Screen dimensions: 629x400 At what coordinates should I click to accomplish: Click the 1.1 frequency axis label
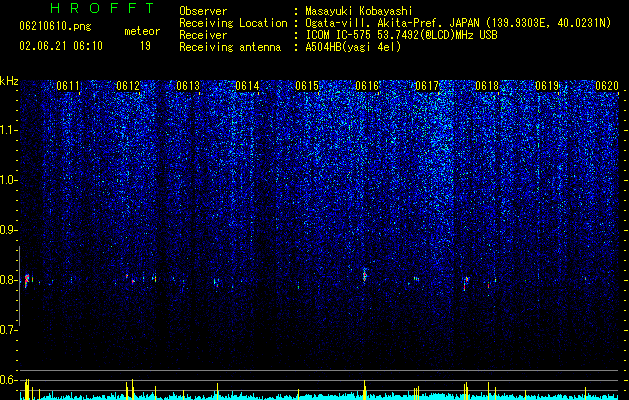coord(8,130)
